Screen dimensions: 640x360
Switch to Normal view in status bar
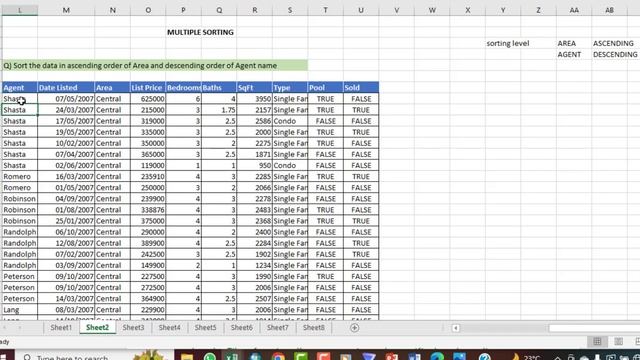pyautogui.click(x=597, y=341)
